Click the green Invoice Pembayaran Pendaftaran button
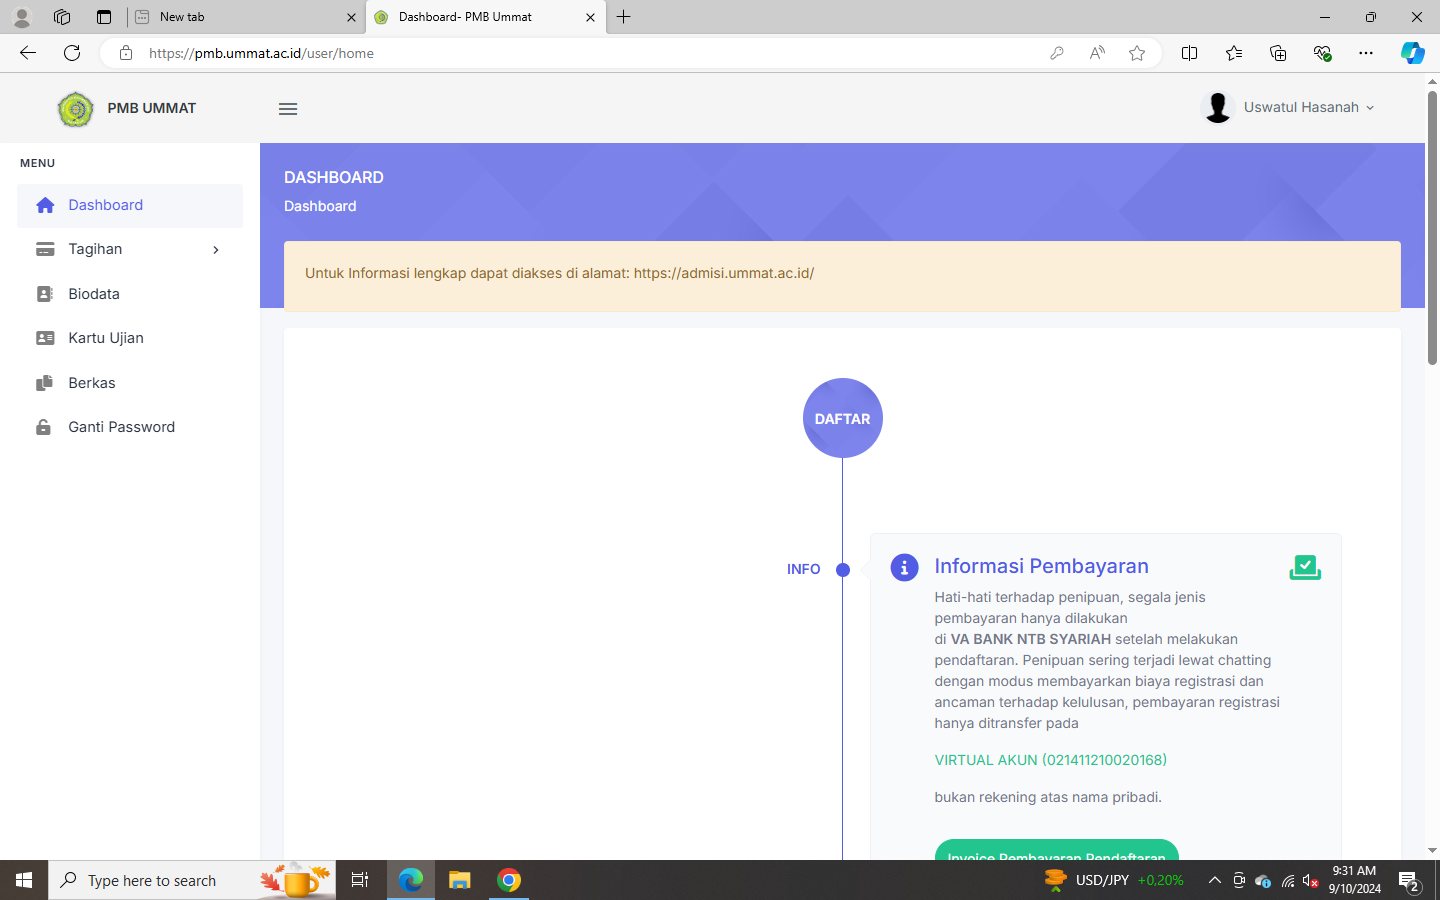This screenshot has width=1440, height=900. pos(1056,851)
